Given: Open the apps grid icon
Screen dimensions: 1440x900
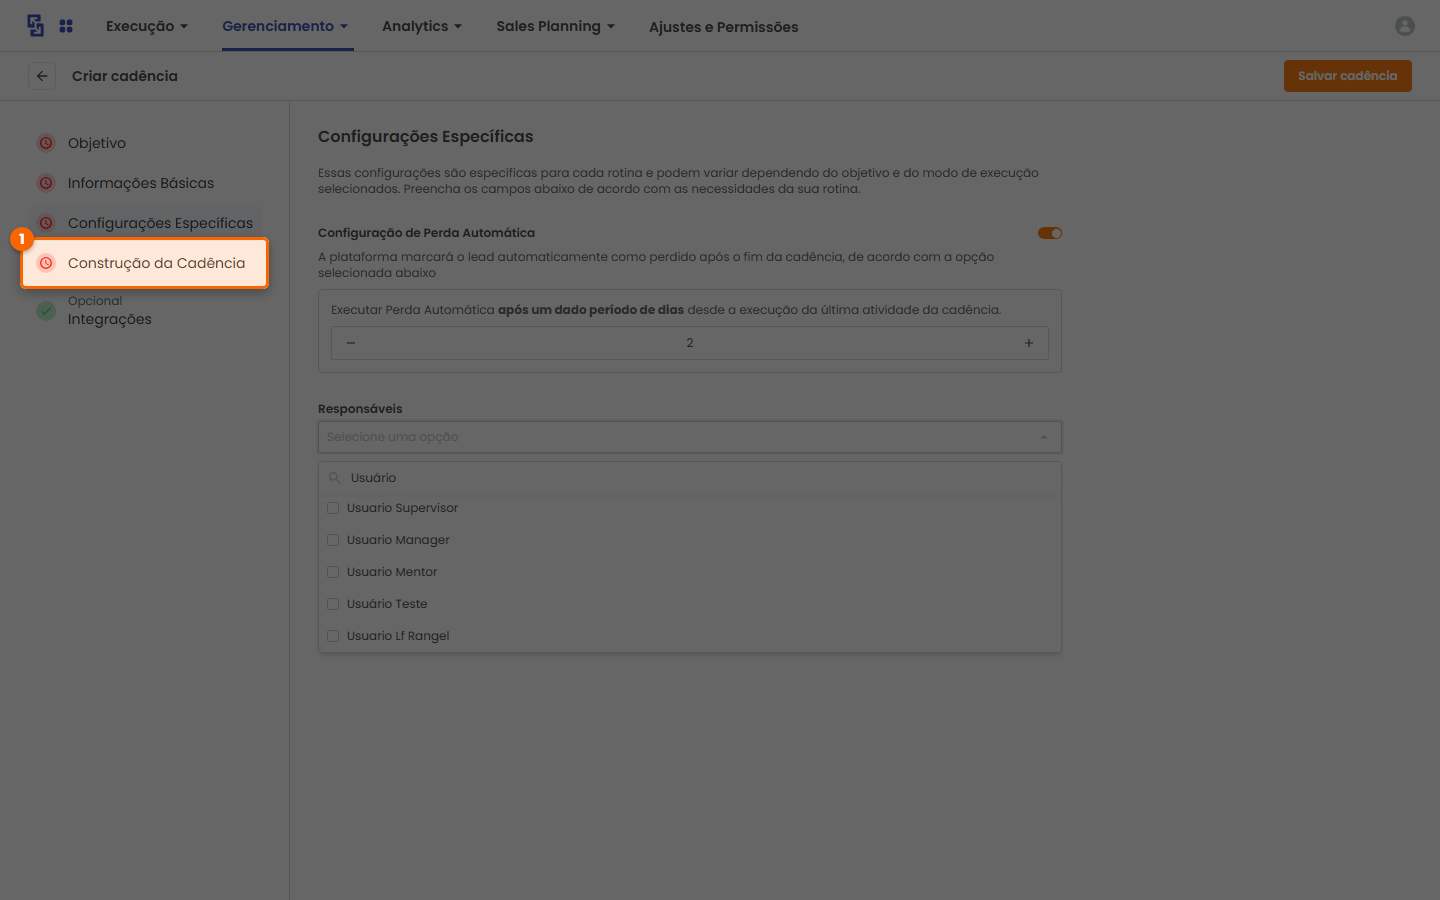Looking at the screenshot, I should coord(66,26).
